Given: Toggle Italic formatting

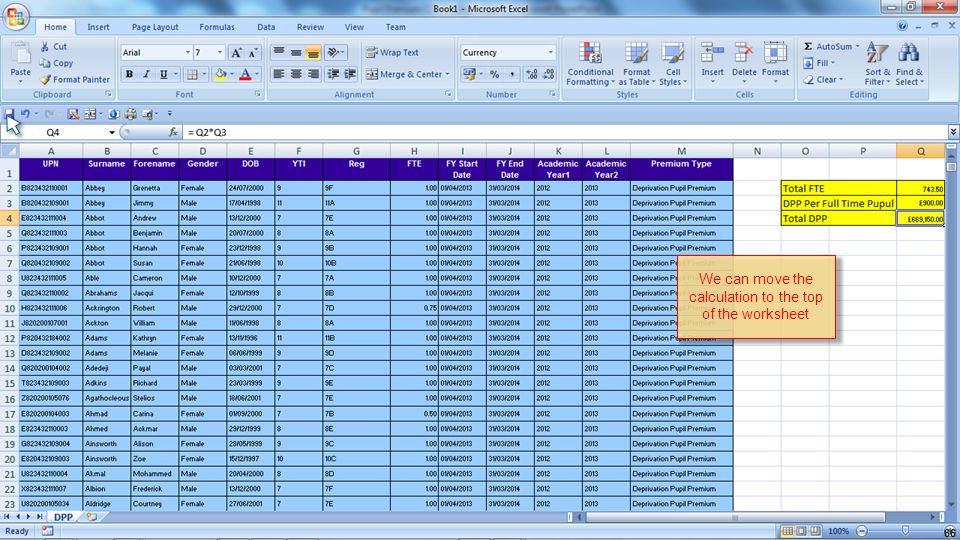Looking at the screenshot, I should coord(146,74).
